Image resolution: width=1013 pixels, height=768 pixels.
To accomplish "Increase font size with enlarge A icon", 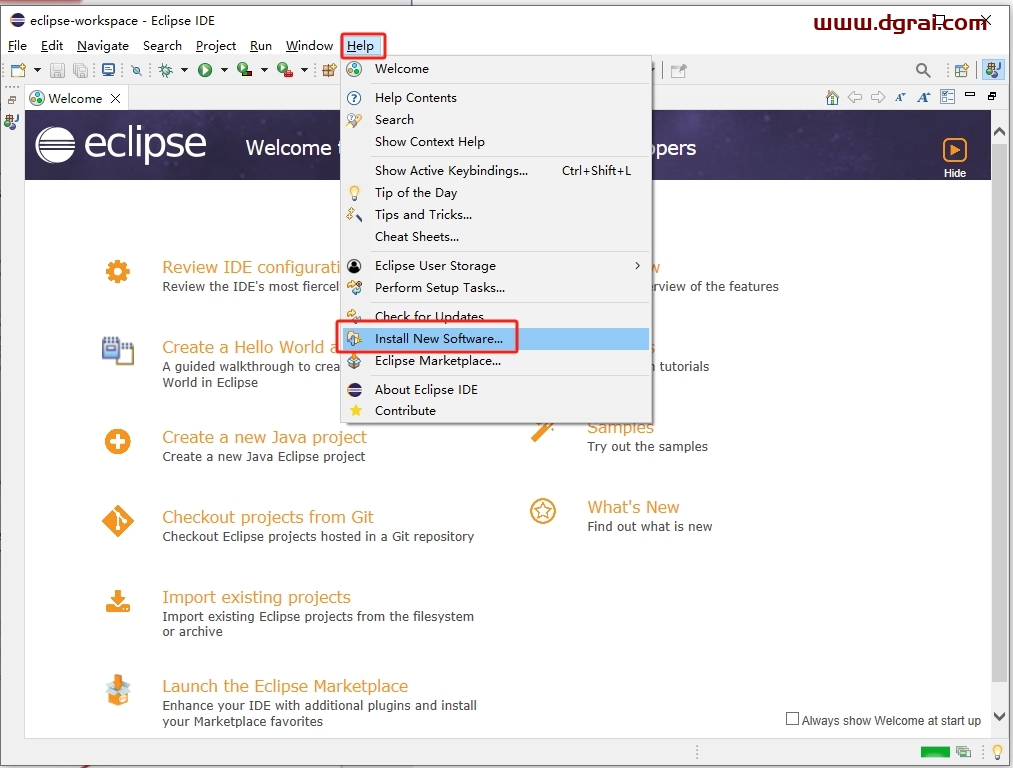I will pyautogui.click(x=923, y=97).
